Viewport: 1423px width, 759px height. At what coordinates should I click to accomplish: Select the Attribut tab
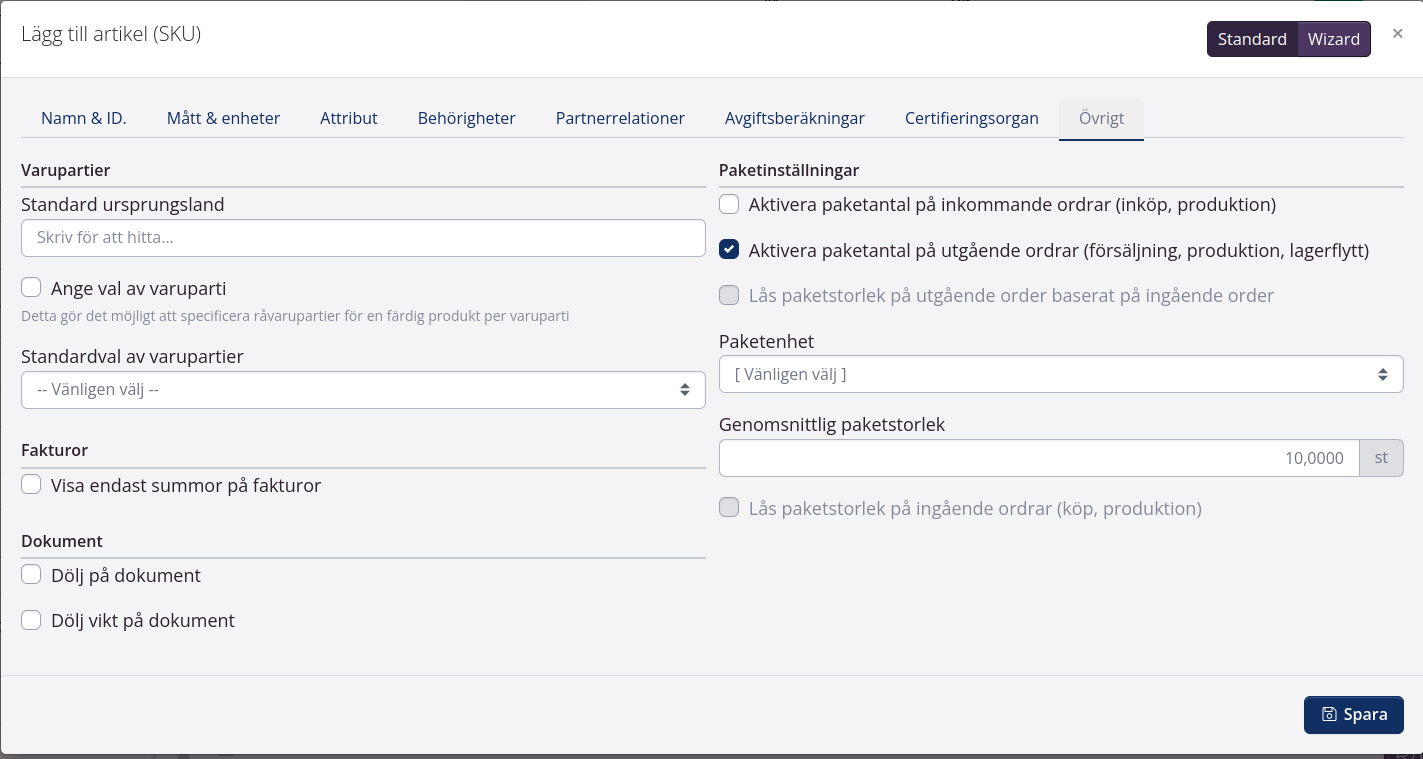[348, 118]
